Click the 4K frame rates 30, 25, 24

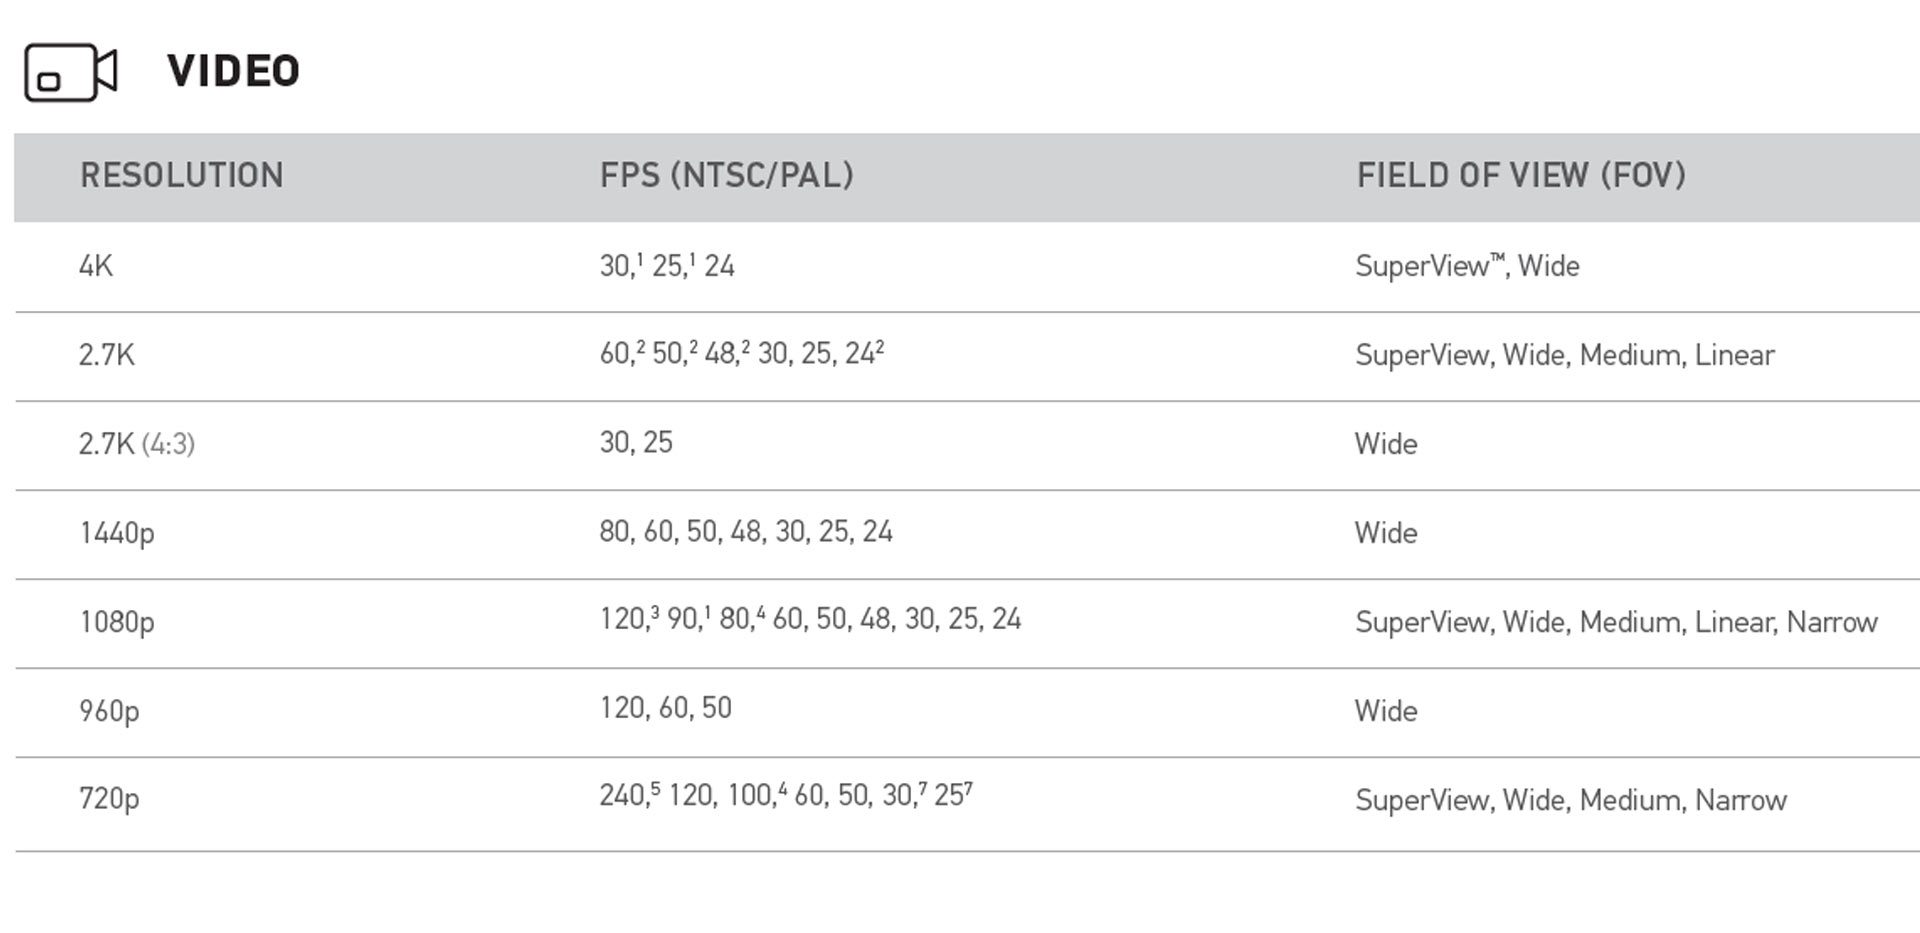[667, 266]
